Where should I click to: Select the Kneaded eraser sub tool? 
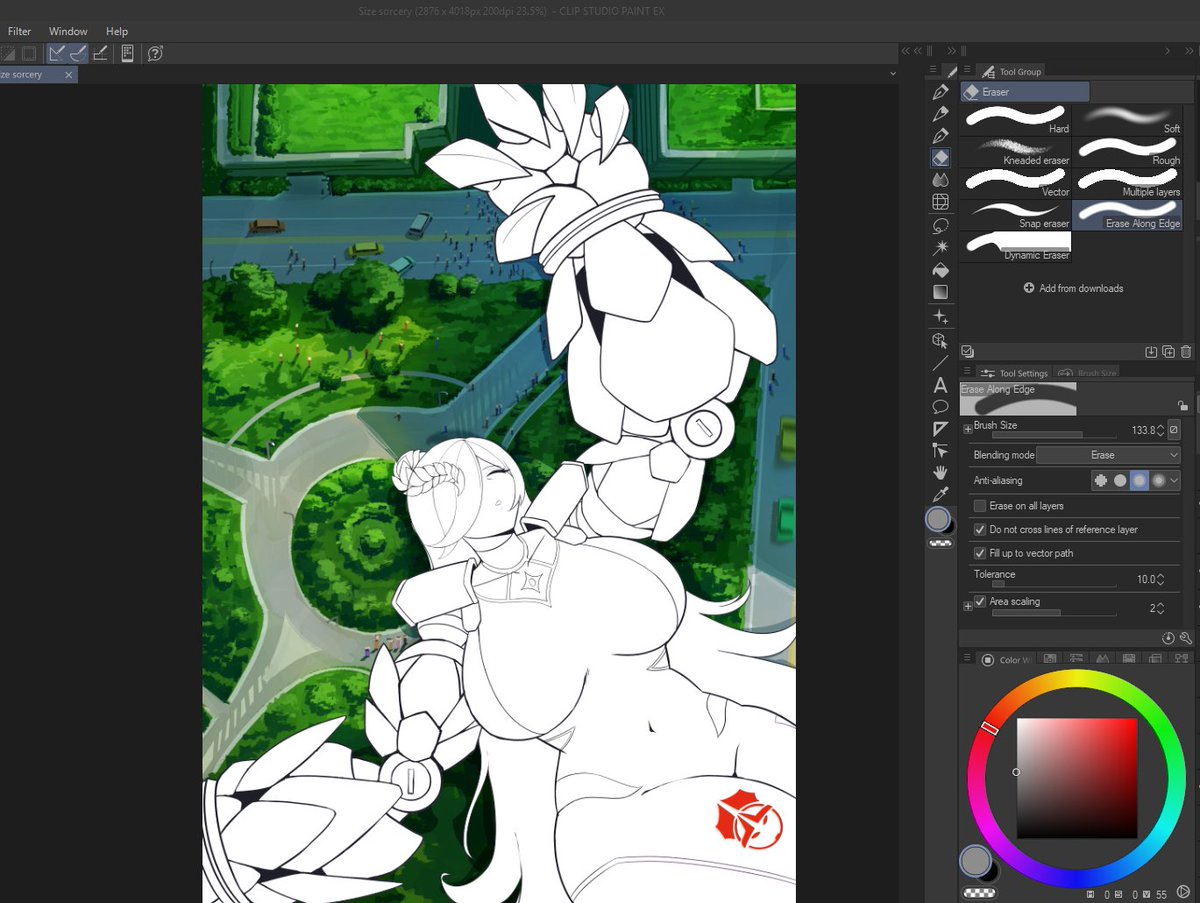[1016, 152]
